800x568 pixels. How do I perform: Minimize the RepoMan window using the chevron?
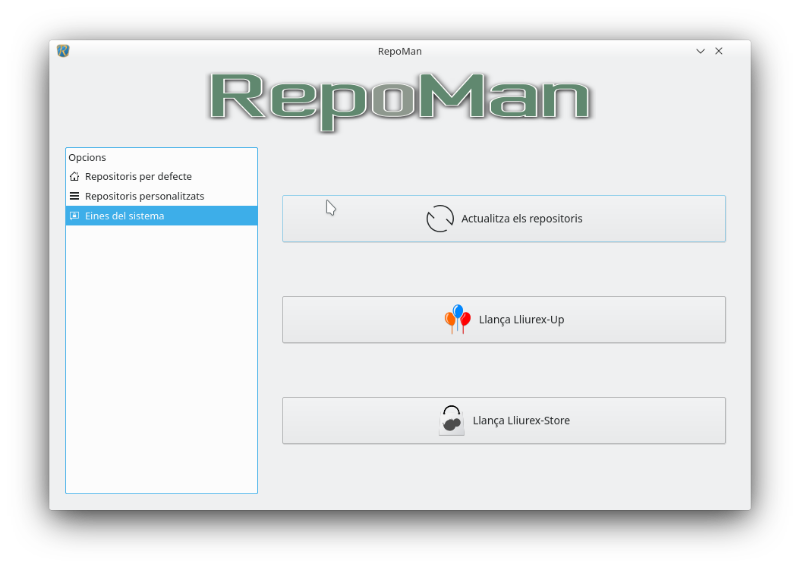[x=701, y=51]
